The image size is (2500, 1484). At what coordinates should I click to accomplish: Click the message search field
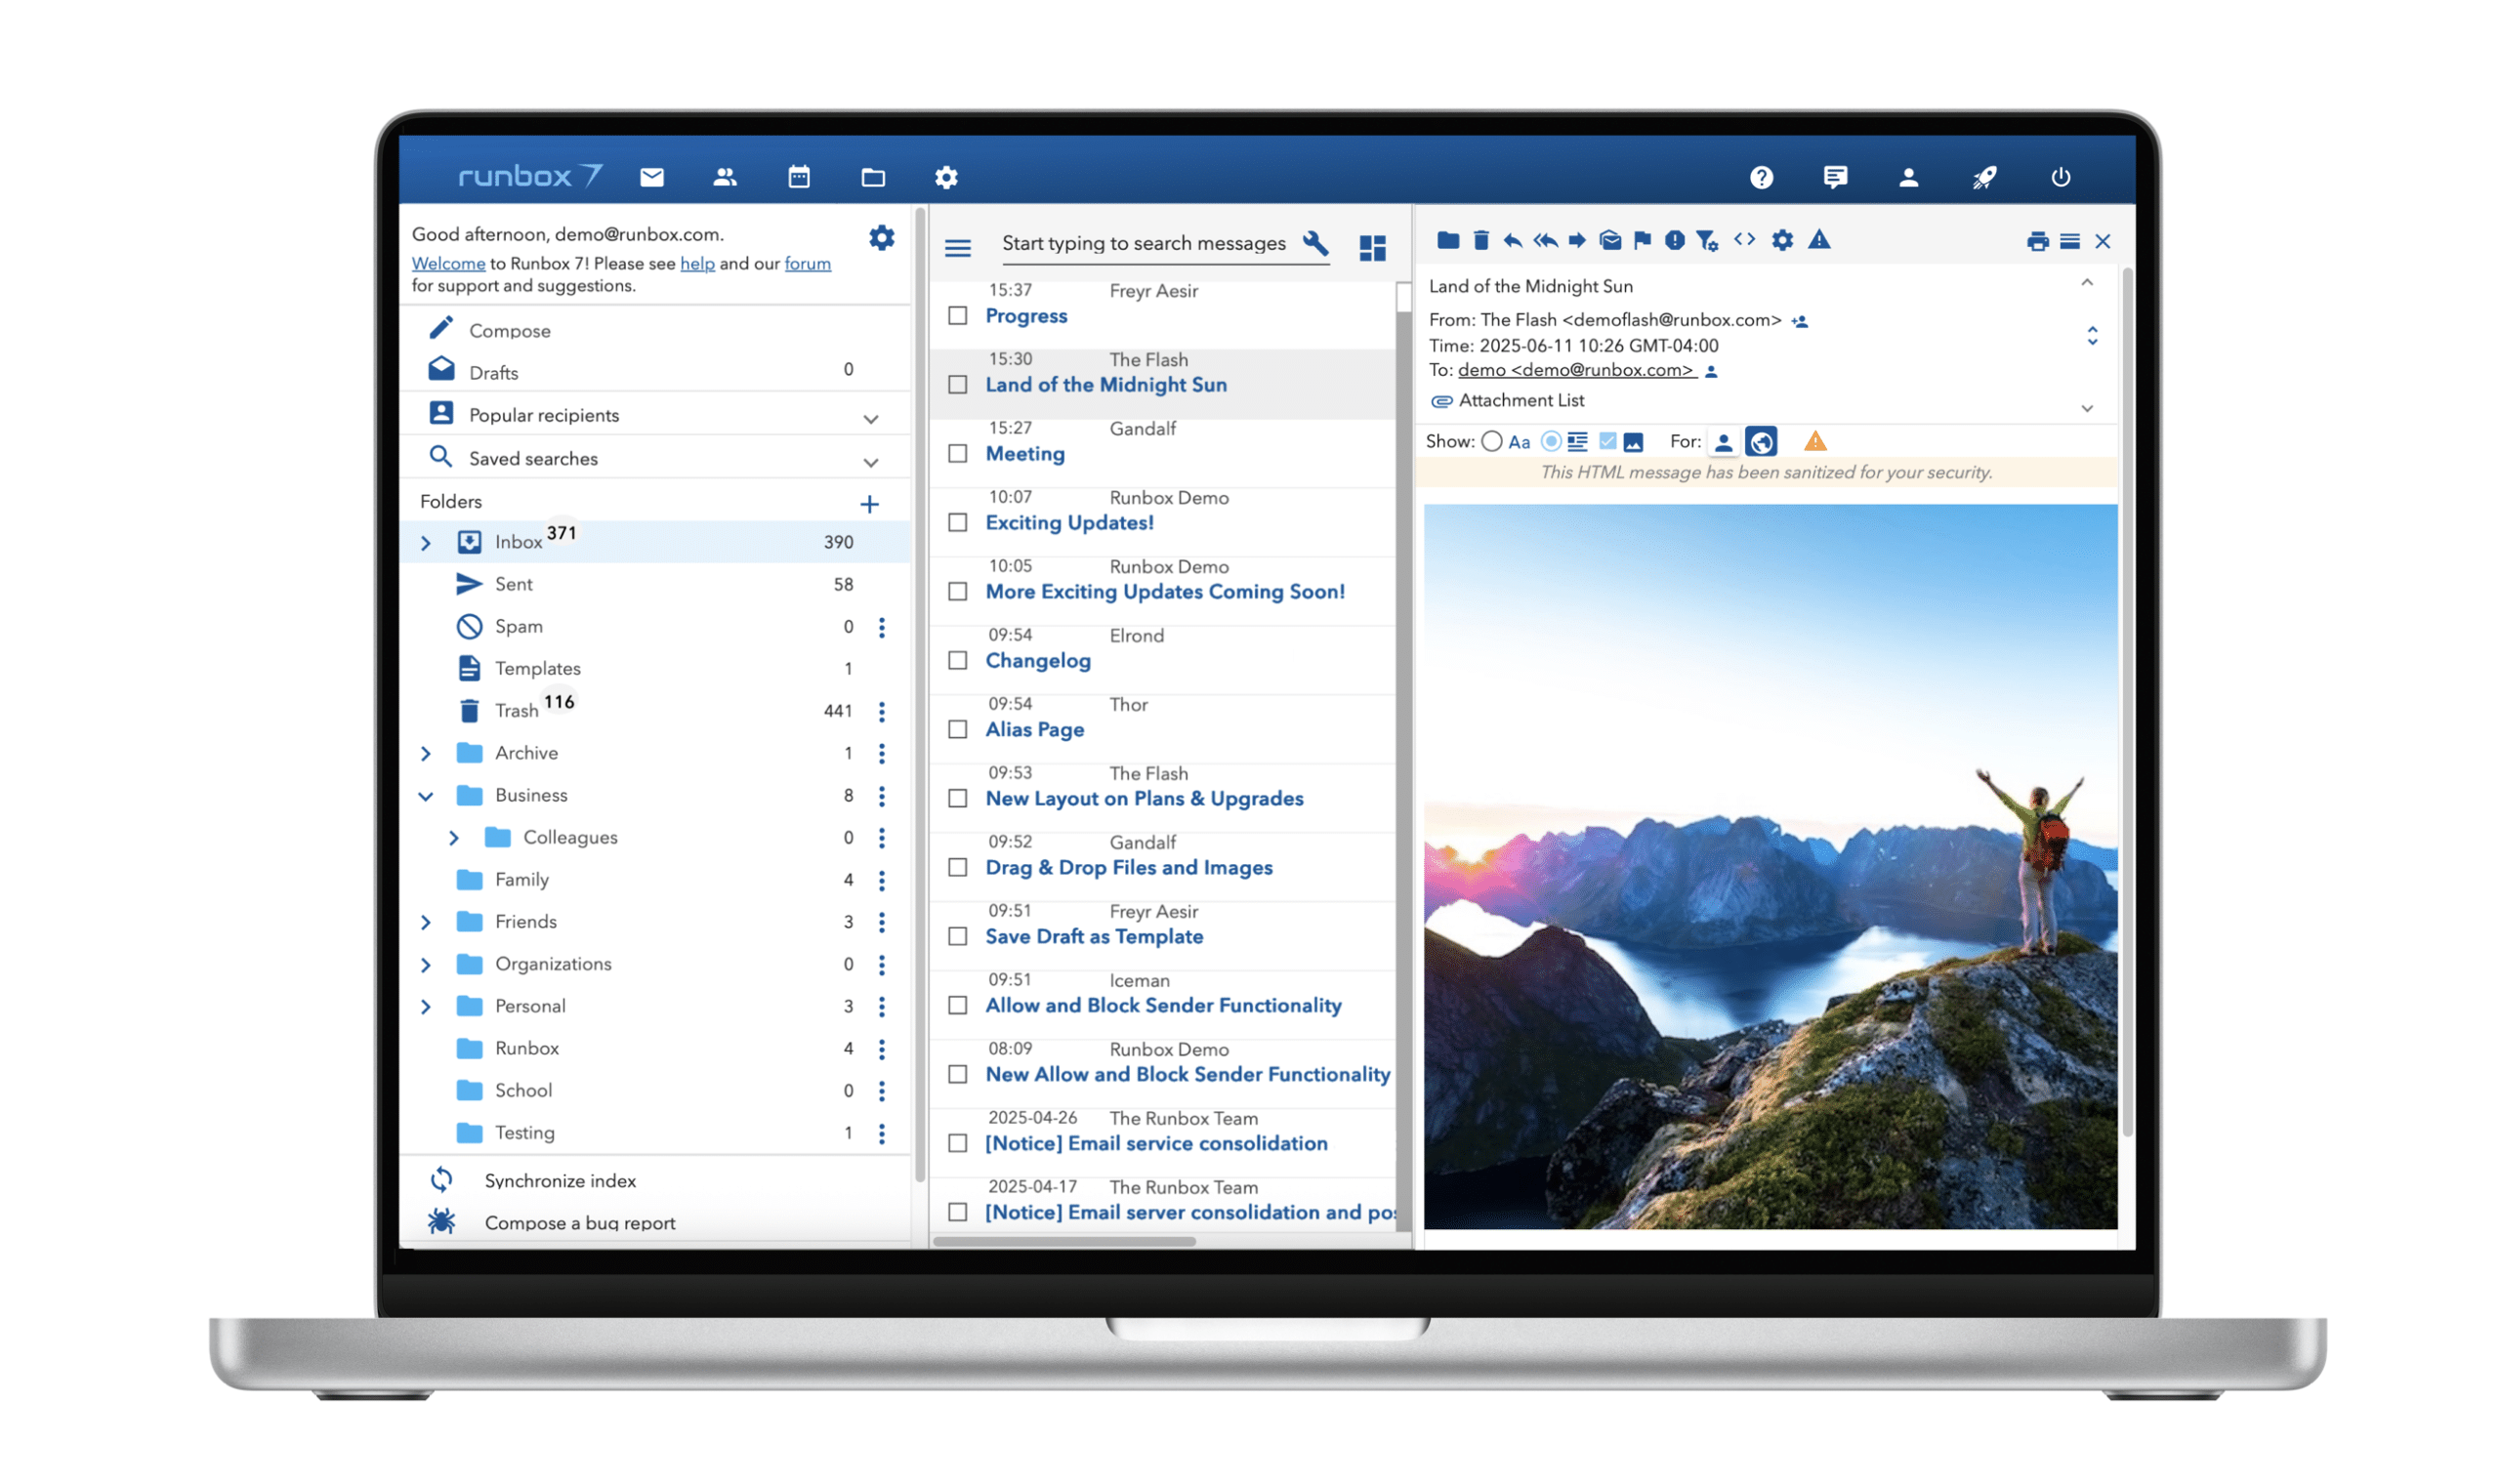(x=1143, y=243)
